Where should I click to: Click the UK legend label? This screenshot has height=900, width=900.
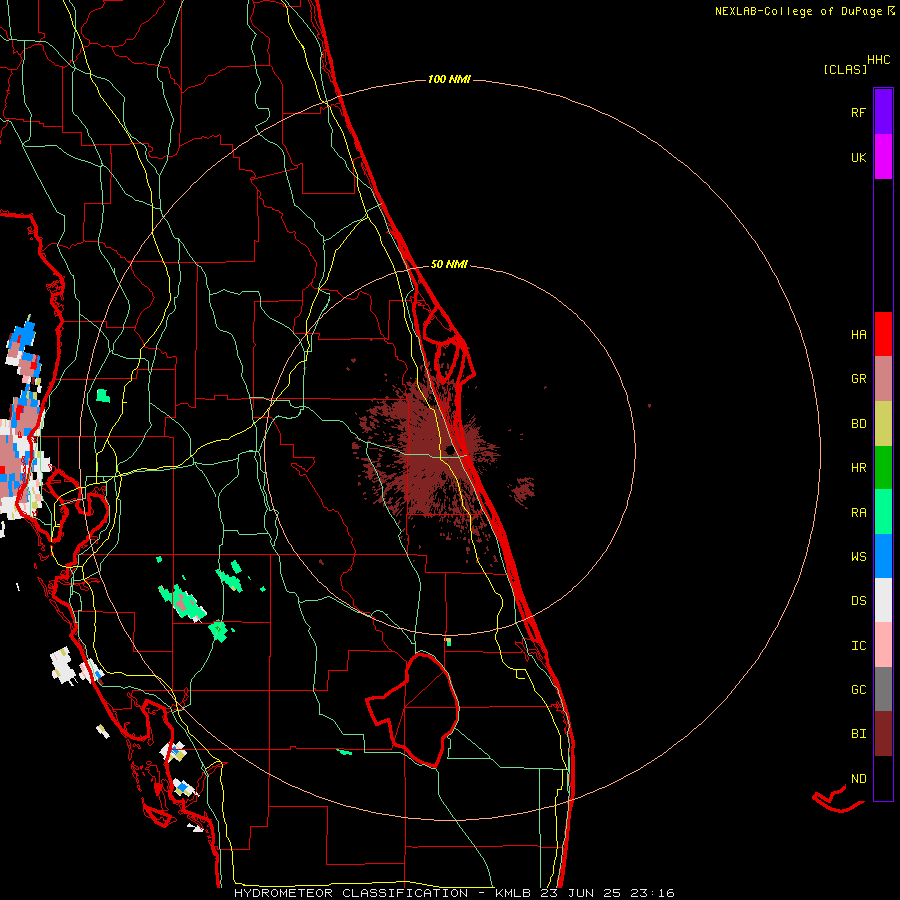858,157
